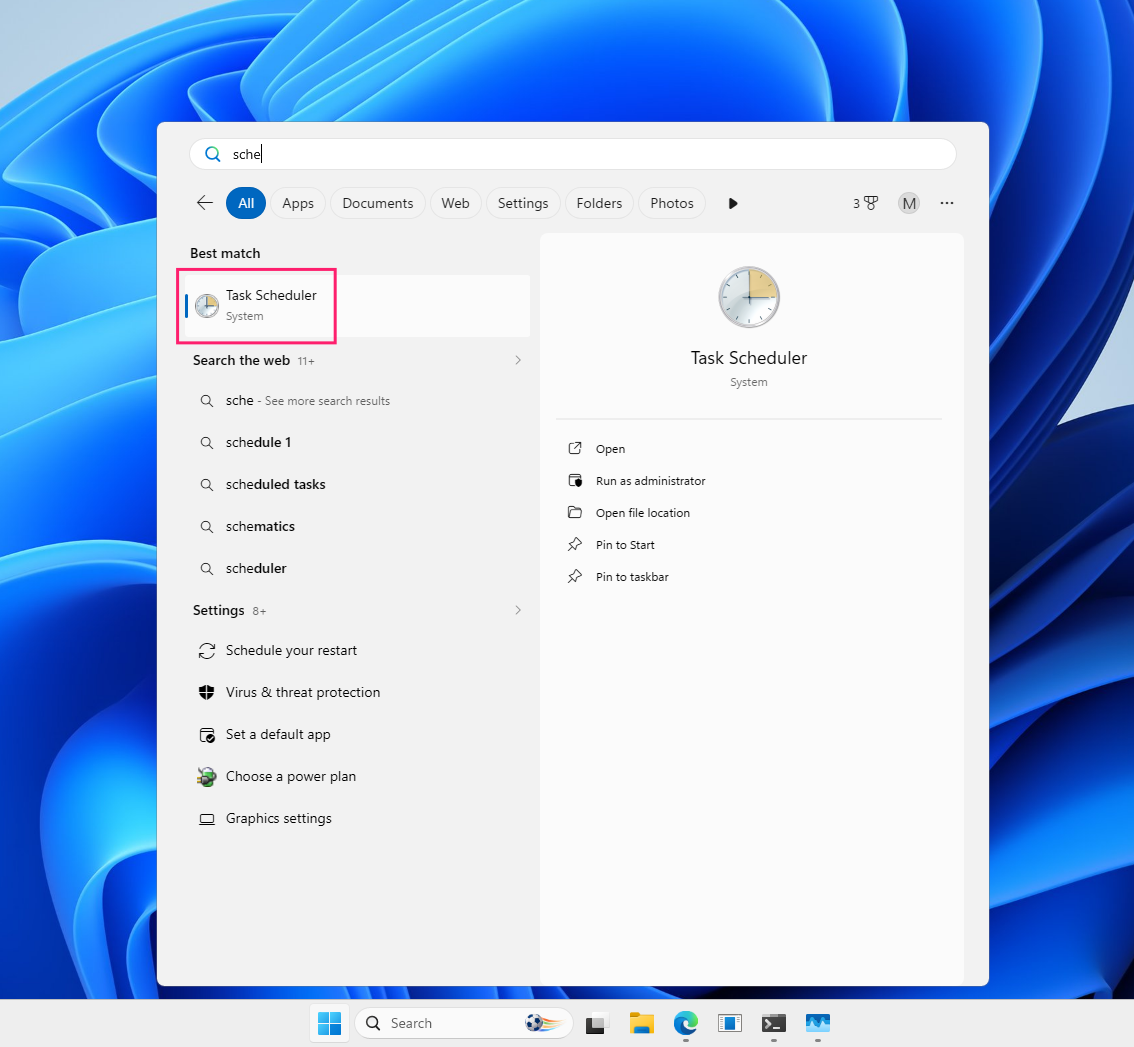
Task: Open the Windows Start button
Action: coord(330,1023)
